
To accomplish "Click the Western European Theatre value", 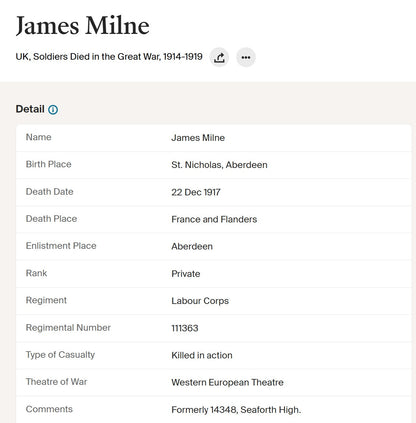I will pos(227,382).
